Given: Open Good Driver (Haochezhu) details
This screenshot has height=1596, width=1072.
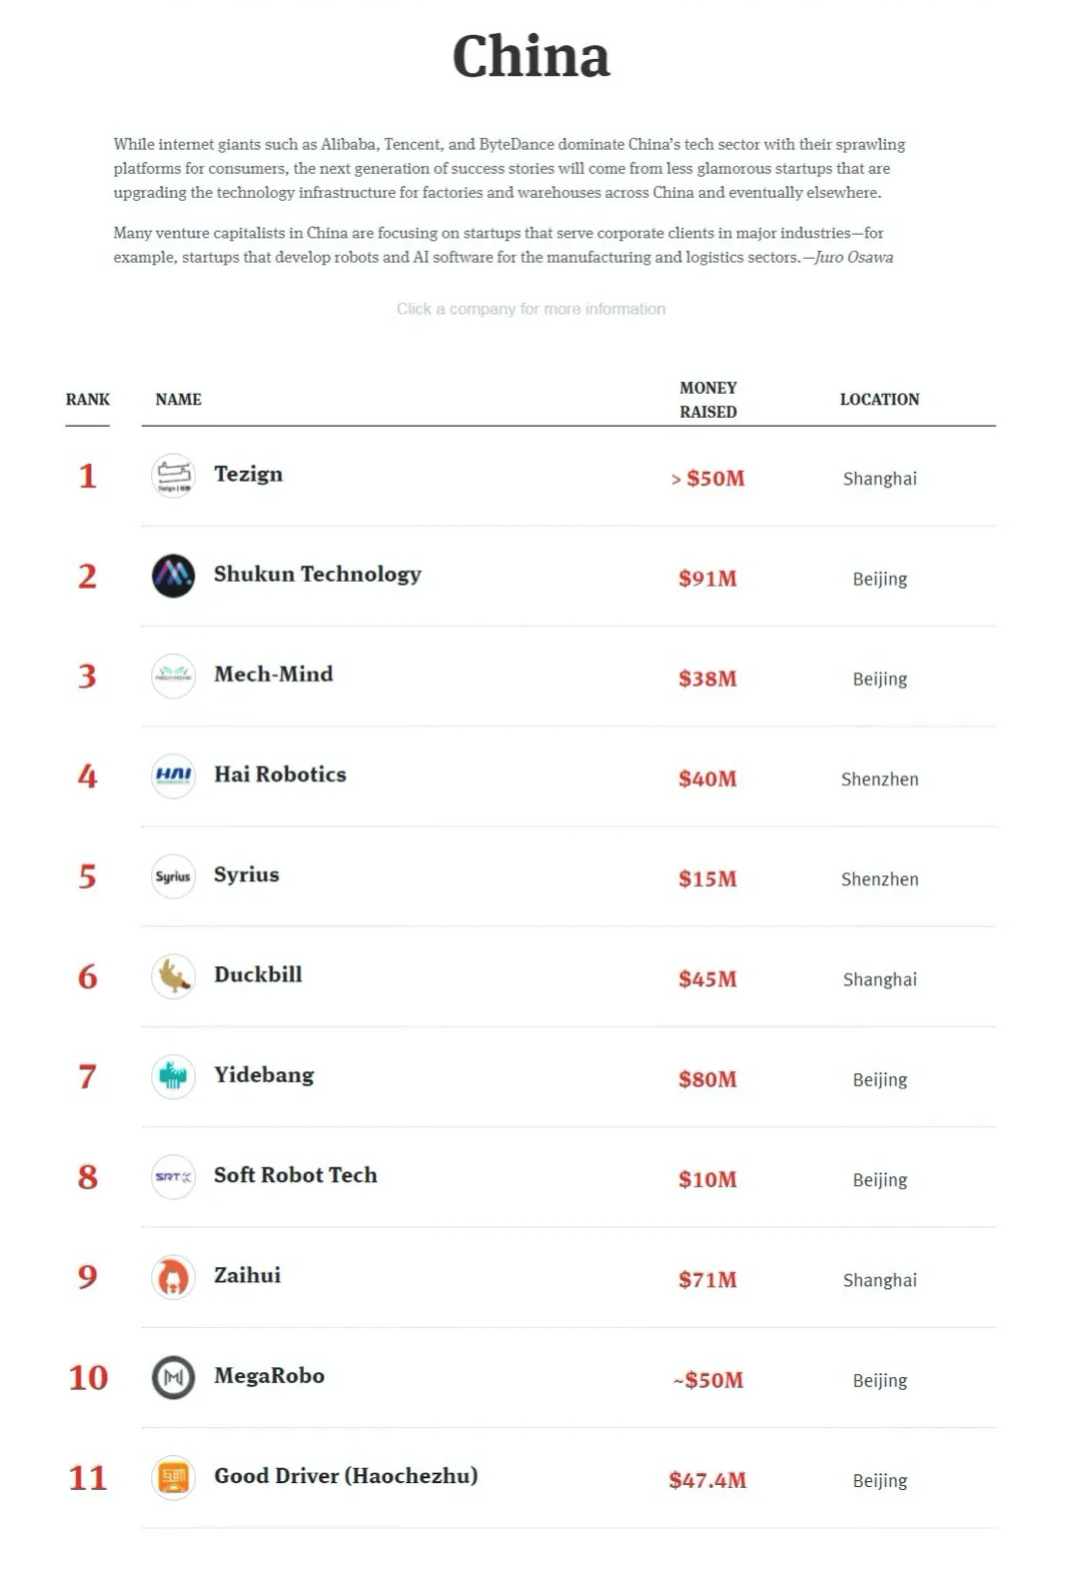Looking at the screenshot, I should pyautogui.click(x=345, y=1476).
